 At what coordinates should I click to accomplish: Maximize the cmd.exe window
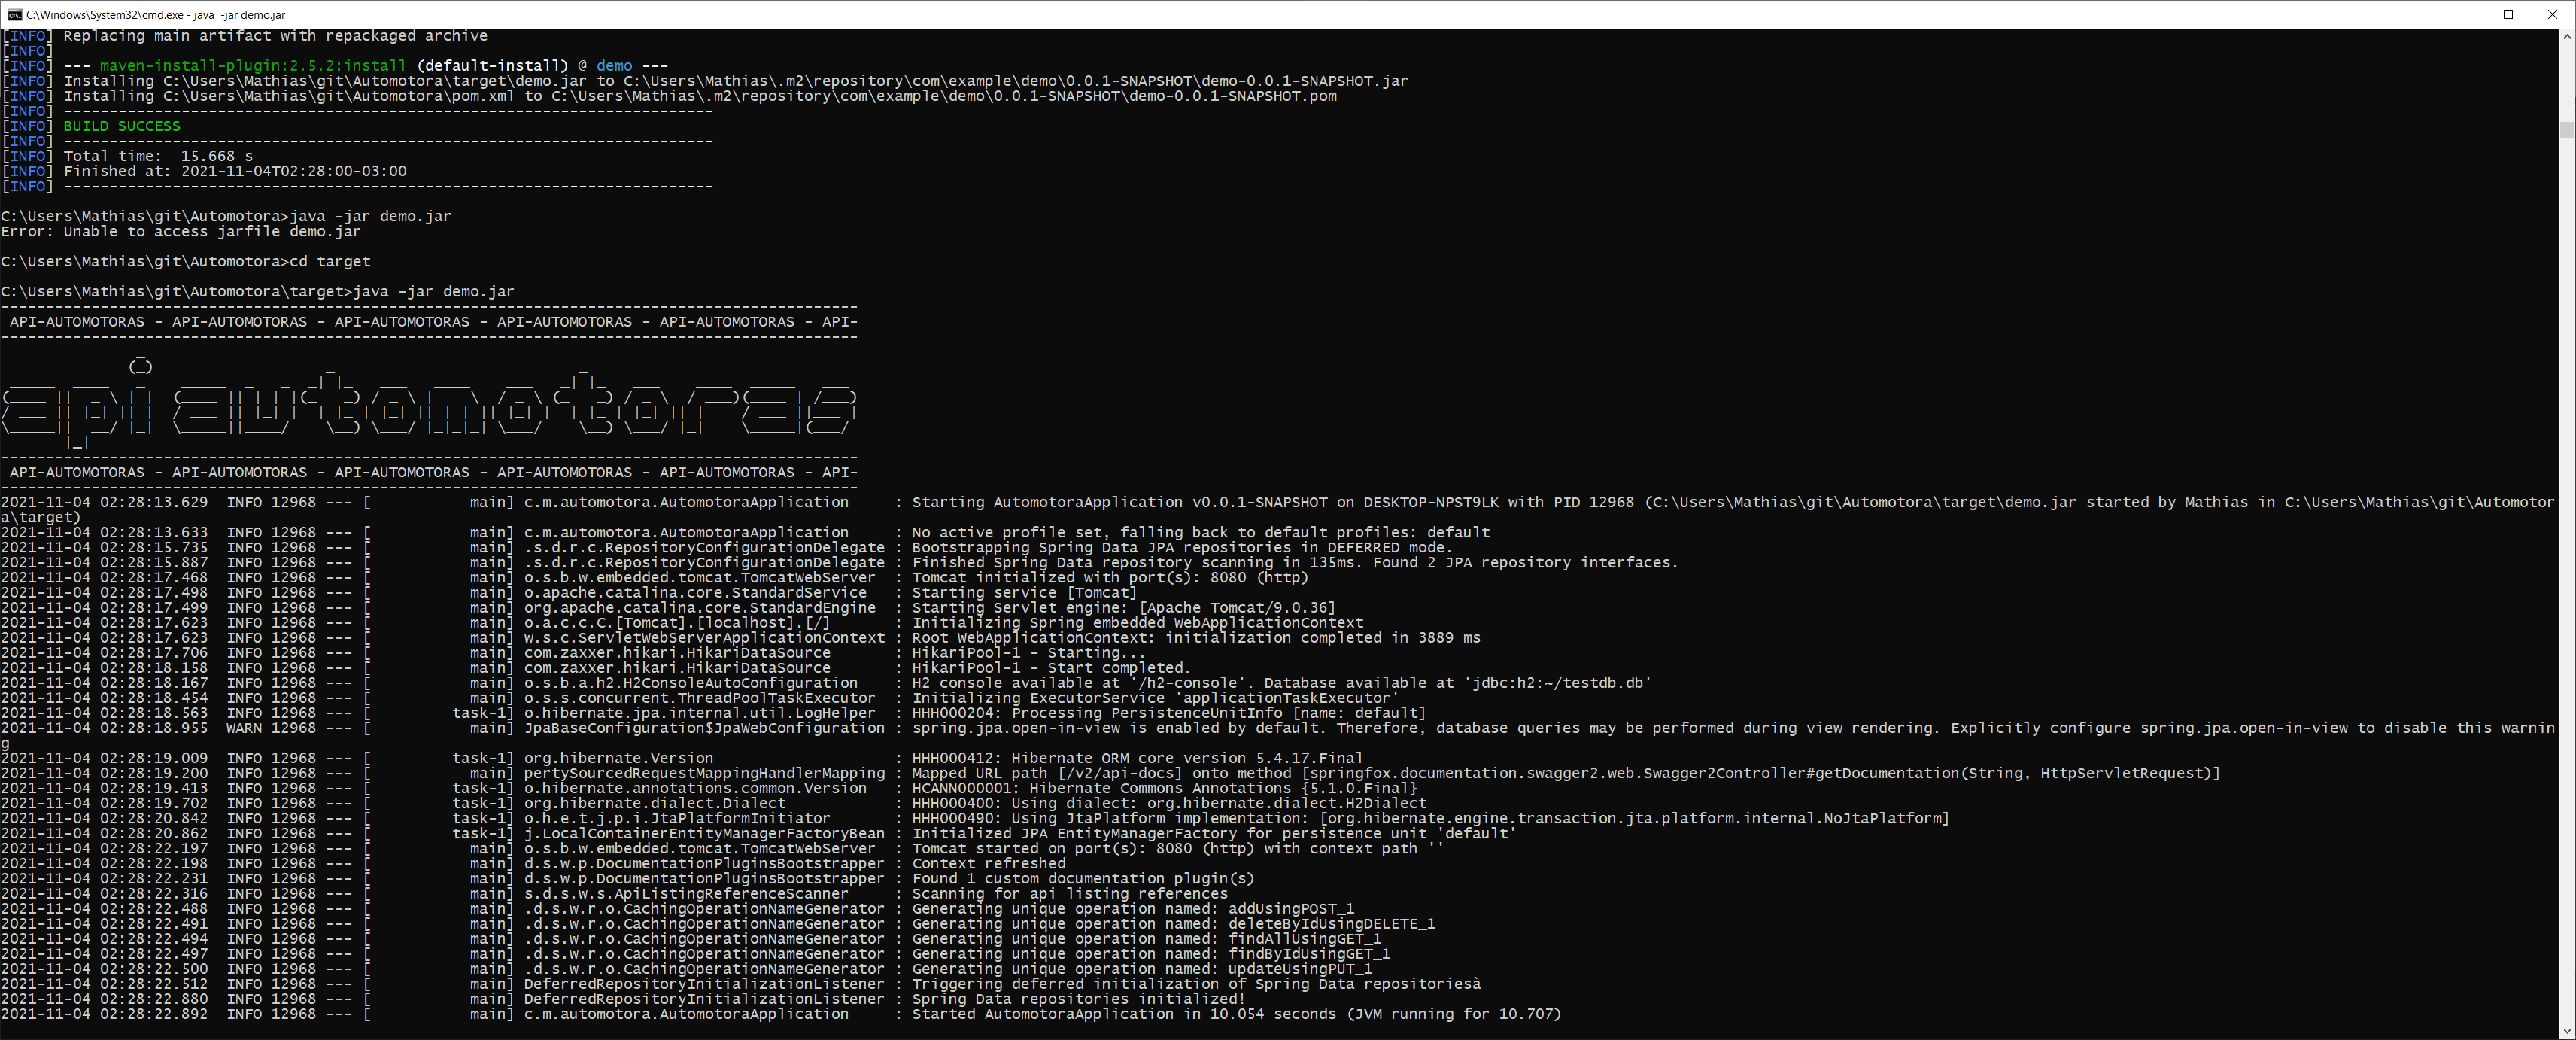coord(2508,14)
